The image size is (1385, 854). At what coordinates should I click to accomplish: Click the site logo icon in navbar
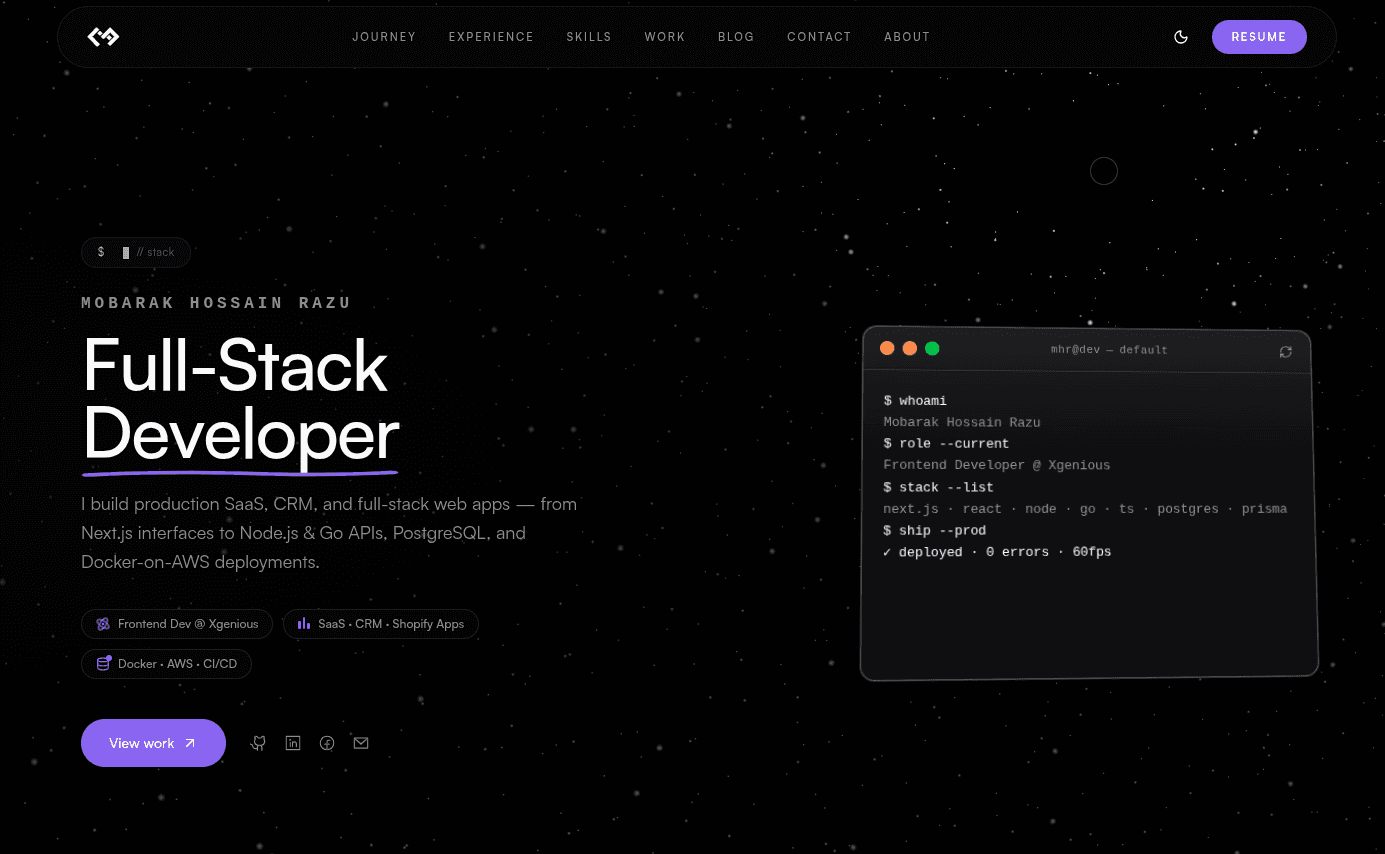103,37
